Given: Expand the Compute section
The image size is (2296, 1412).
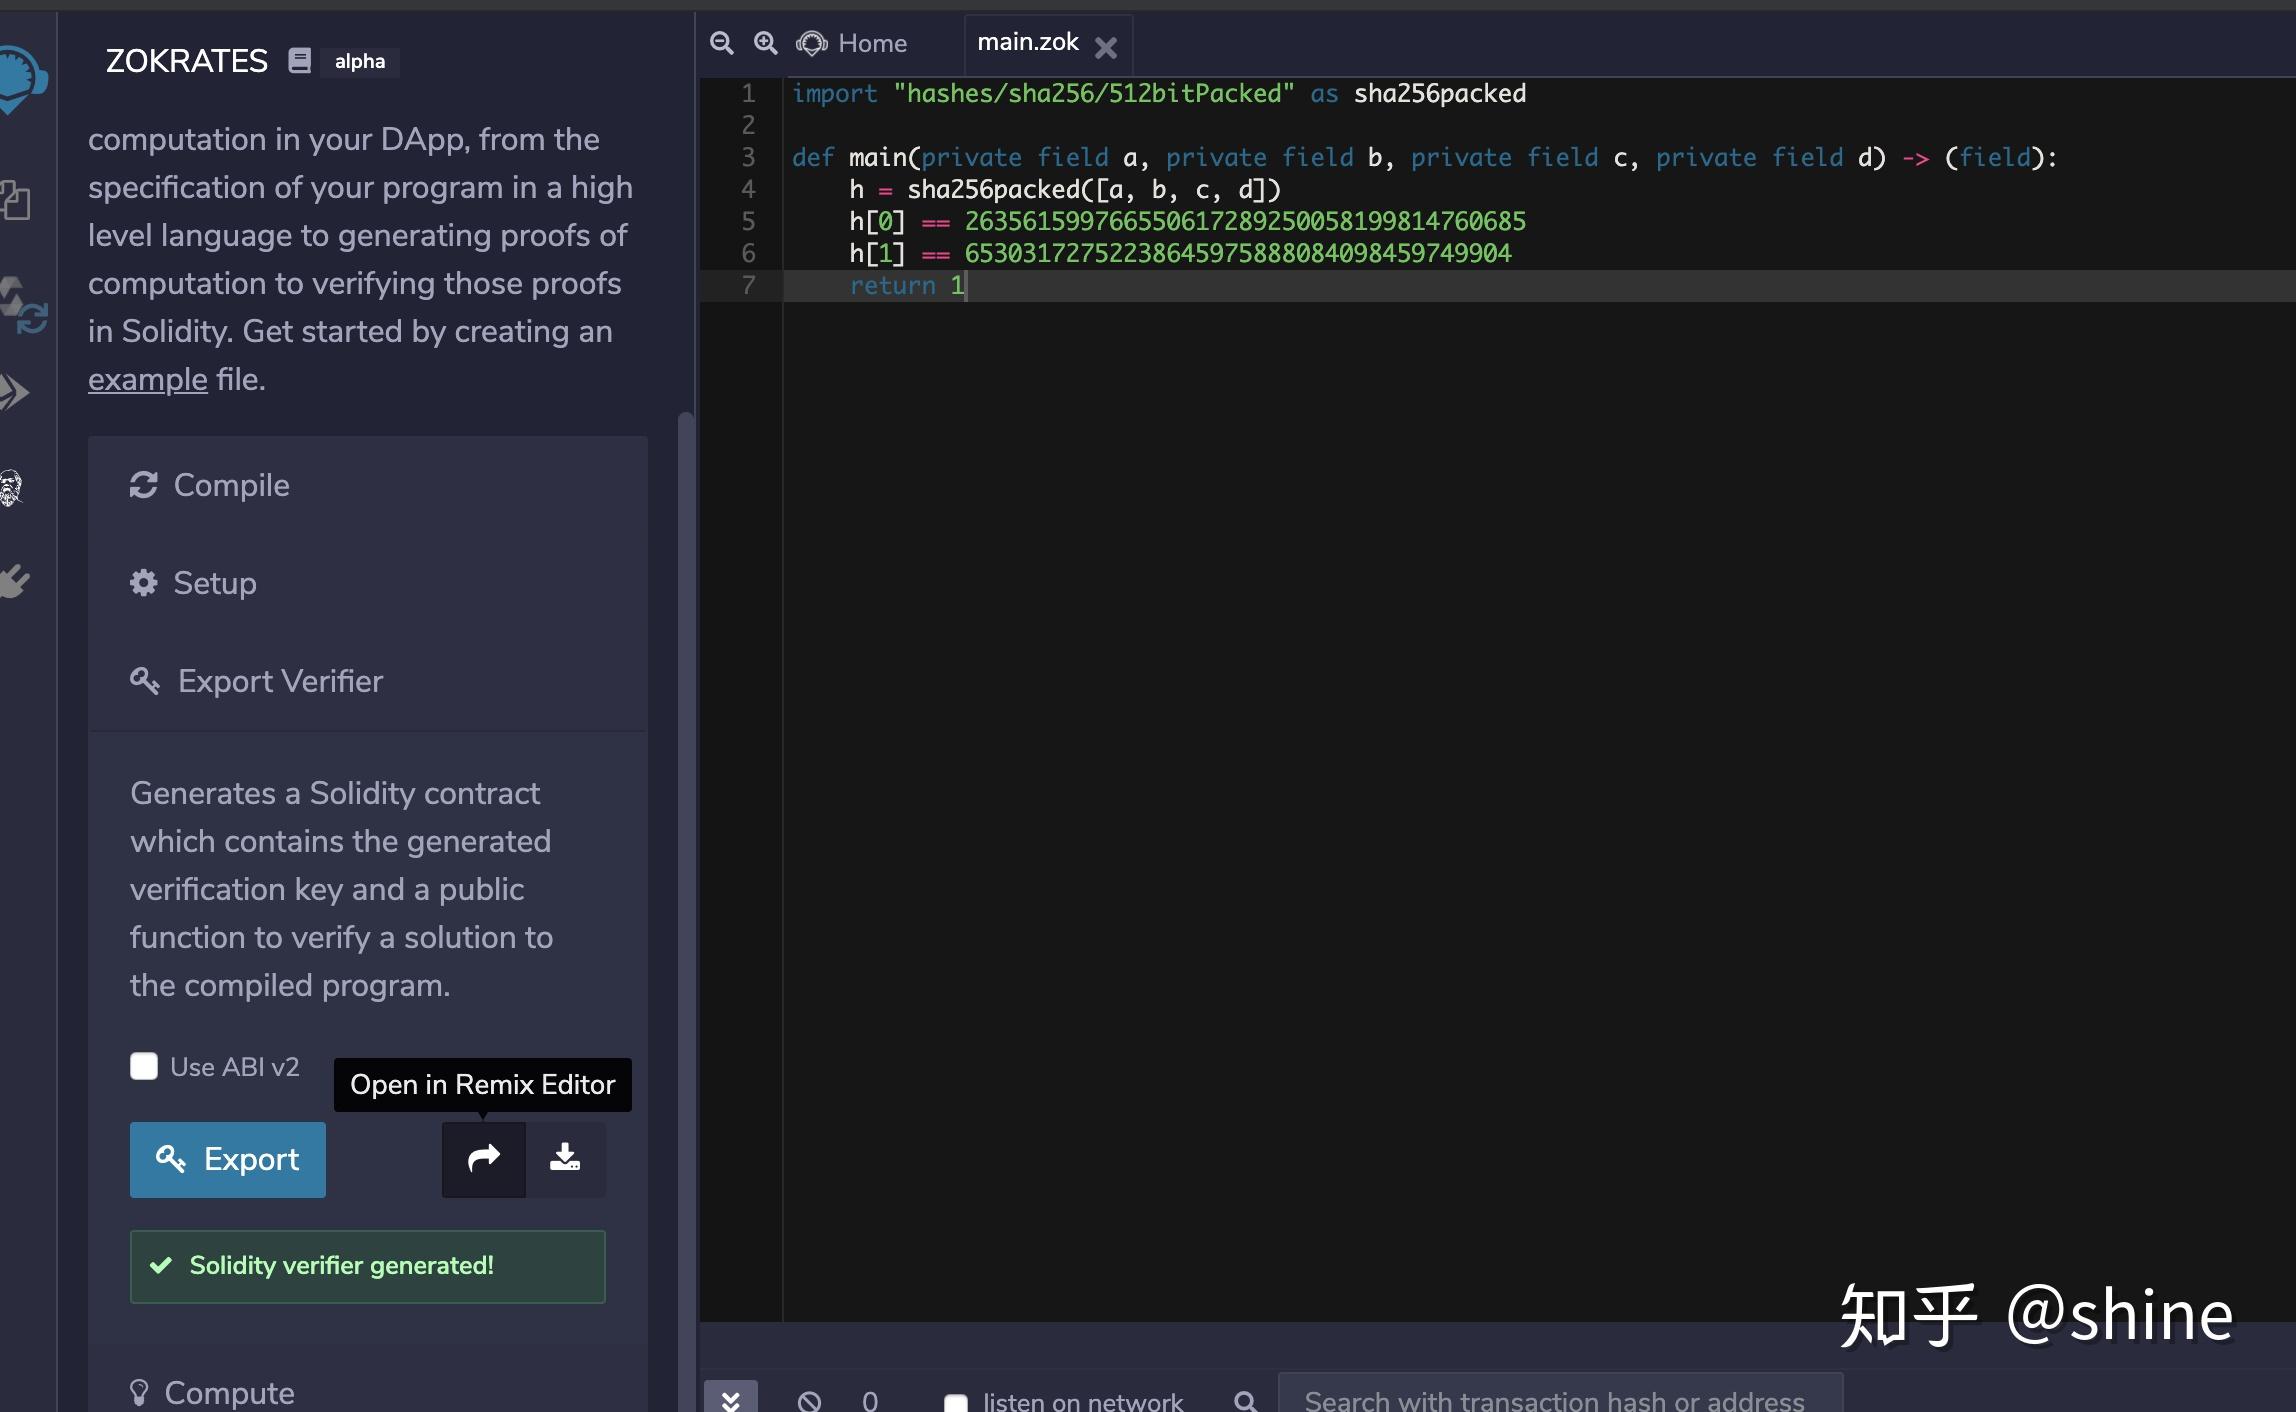Looking at the screenshot, I should (368, 1393).
